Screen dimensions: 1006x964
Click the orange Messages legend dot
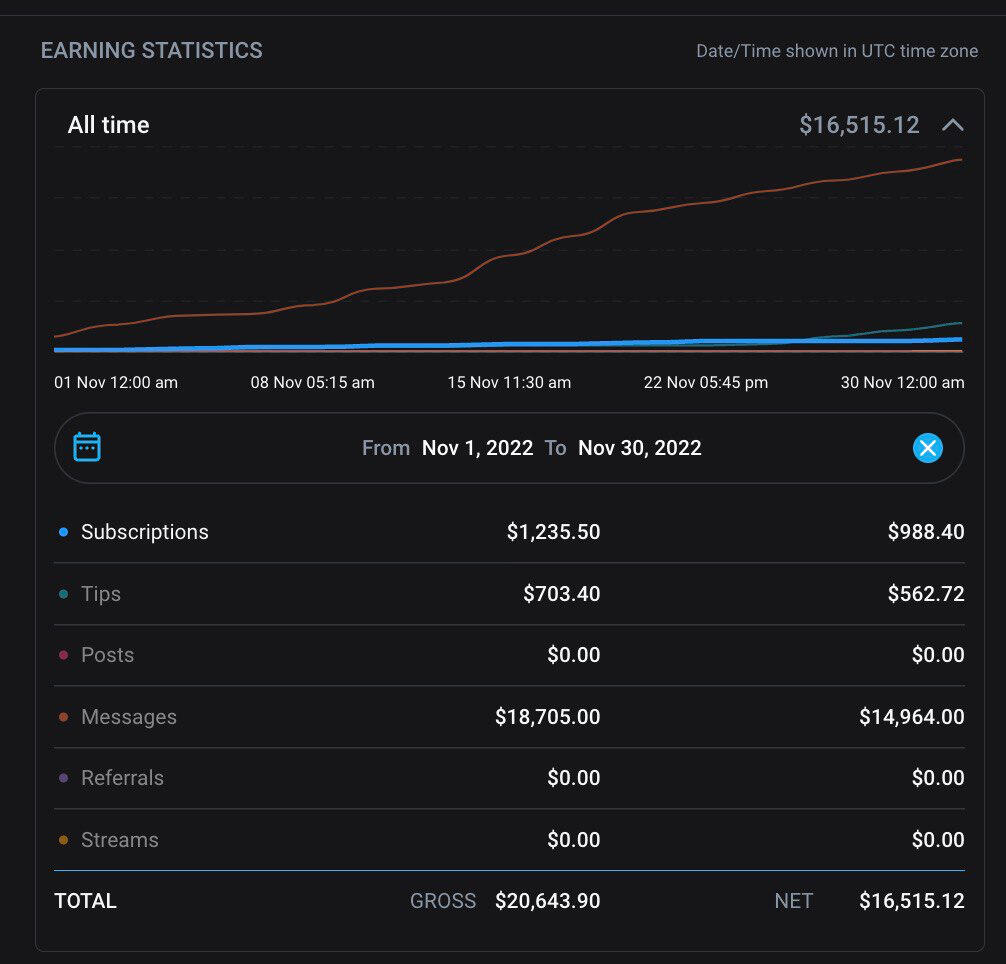[64, 717]
